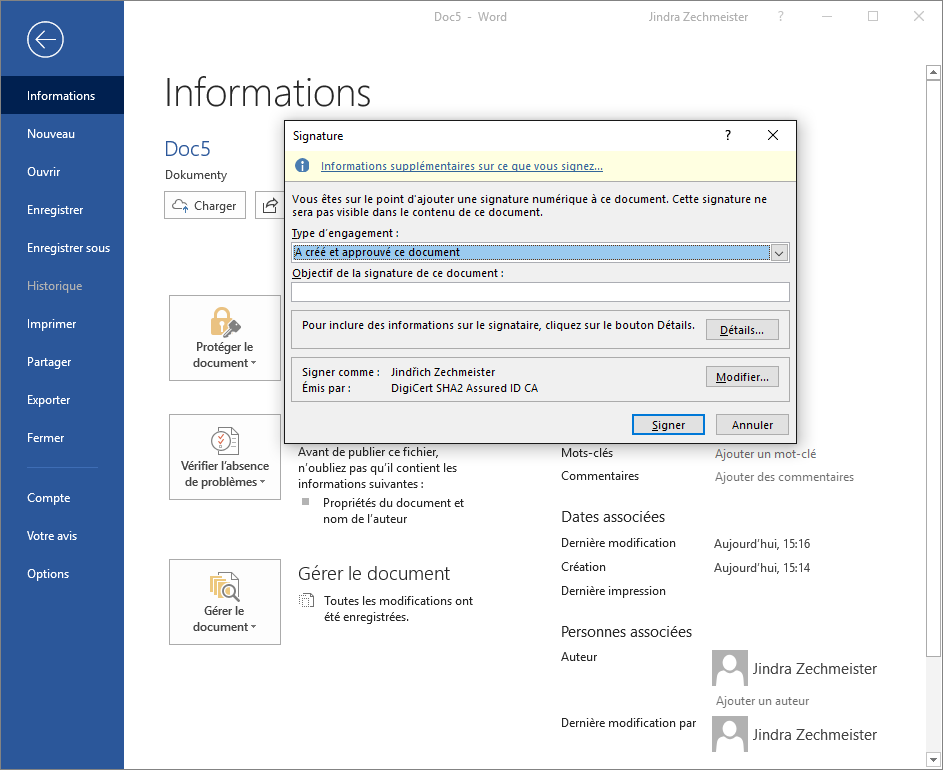Image resolution: width=943 pixels, height=770 pixels.
Task: Click Modifier... to change certificate
Action: pyautogui.click(x=742, y=377)
